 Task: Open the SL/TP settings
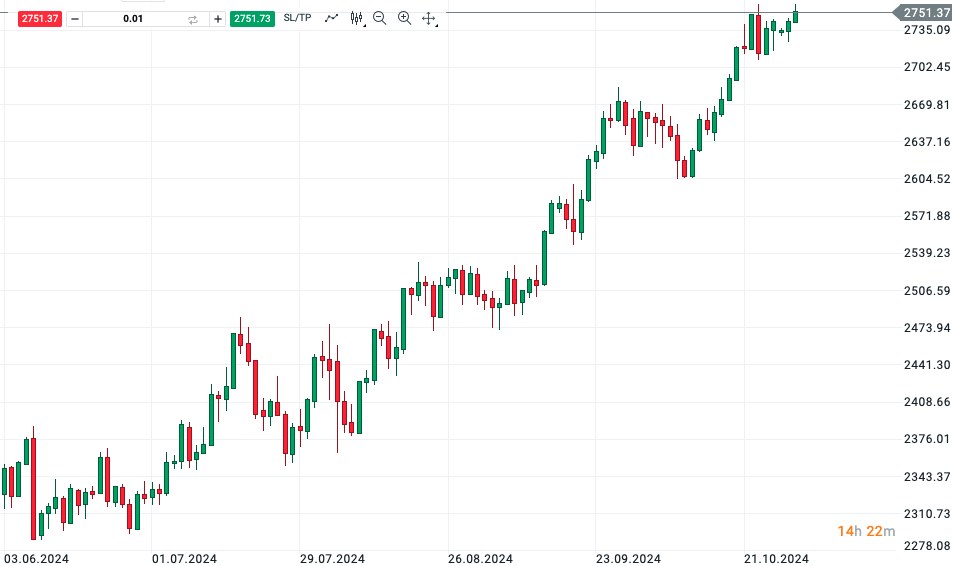297,18
